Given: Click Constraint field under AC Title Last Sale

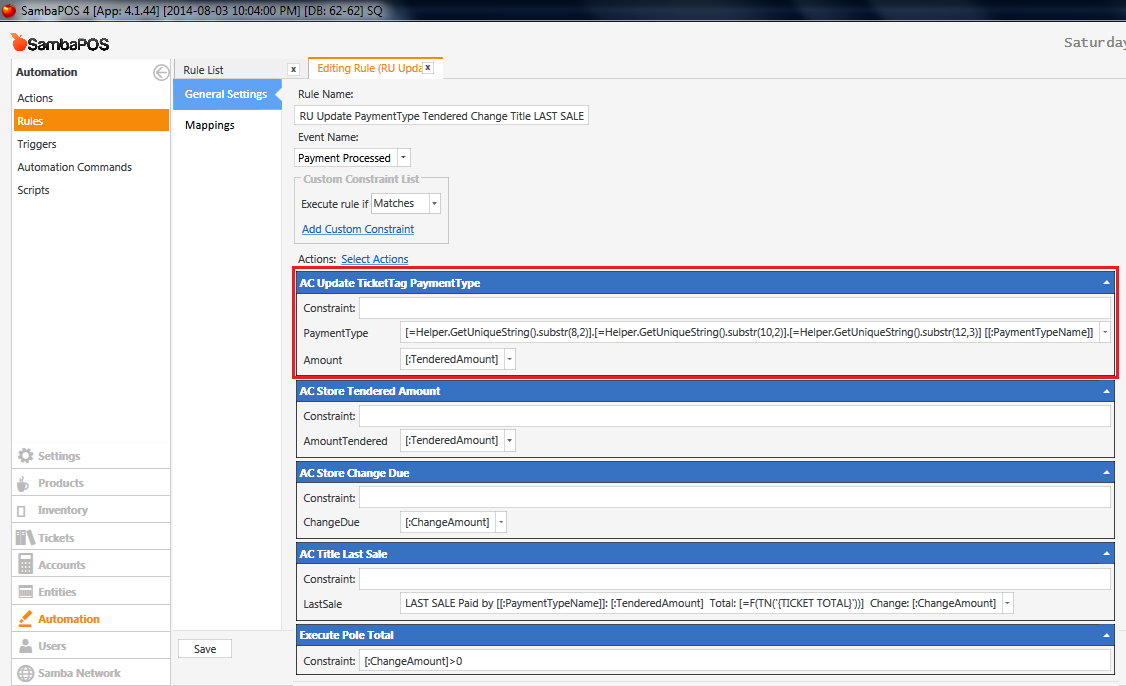Looking at the screenshot, I should [735, 578].
